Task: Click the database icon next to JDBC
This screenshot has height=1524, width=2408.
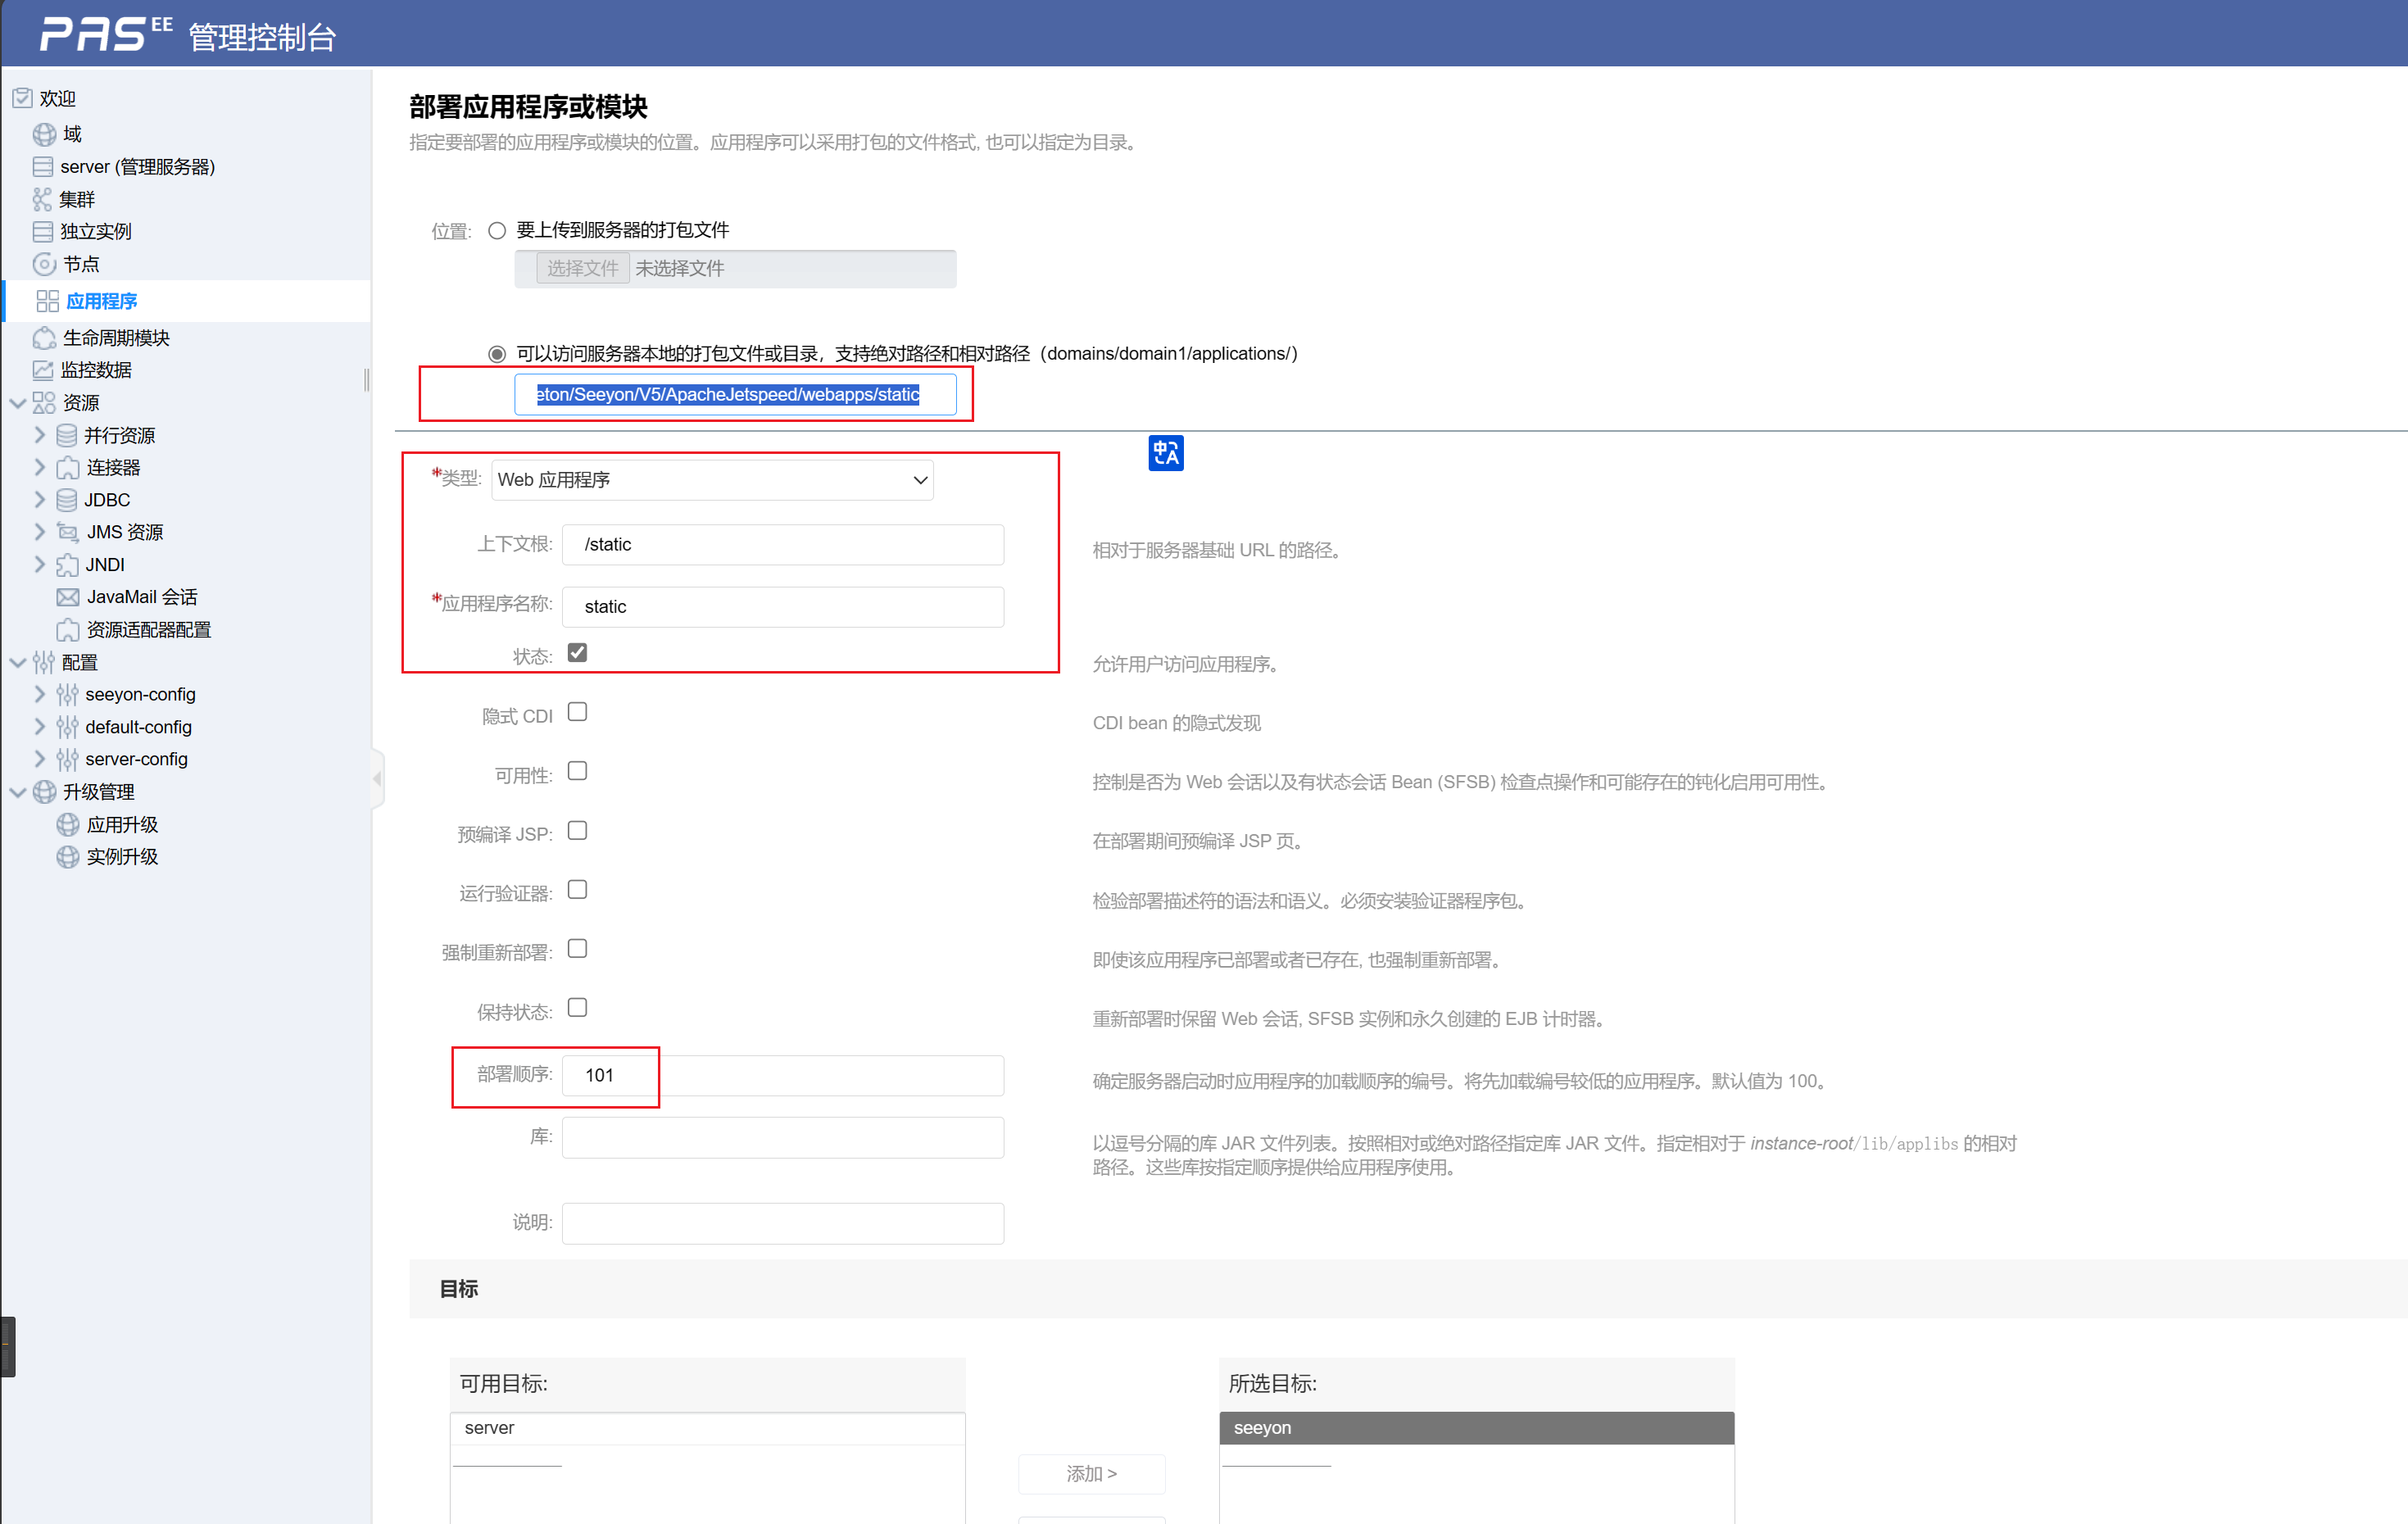Action: pyautogui.click(x=67, y=500)
